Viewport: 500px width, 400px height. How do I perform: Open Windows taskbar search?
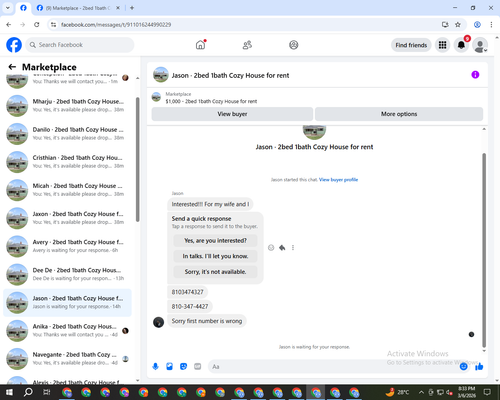tap(28, 392)
